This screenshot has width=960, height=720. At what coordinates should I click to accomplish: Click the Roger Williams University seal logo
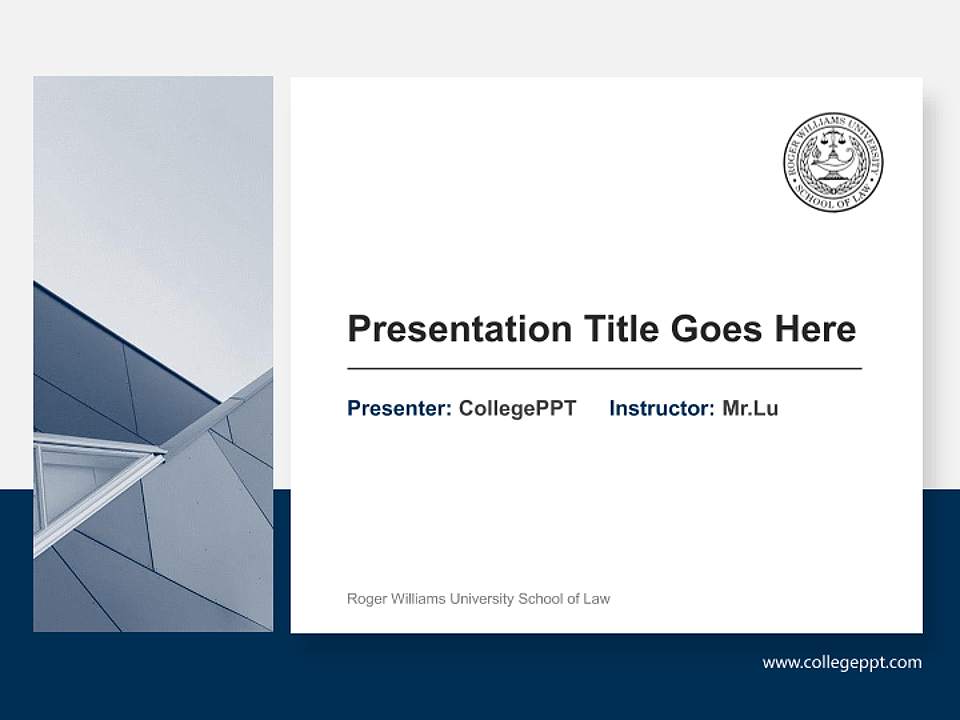pyautogui.click(x=832, y=162)
